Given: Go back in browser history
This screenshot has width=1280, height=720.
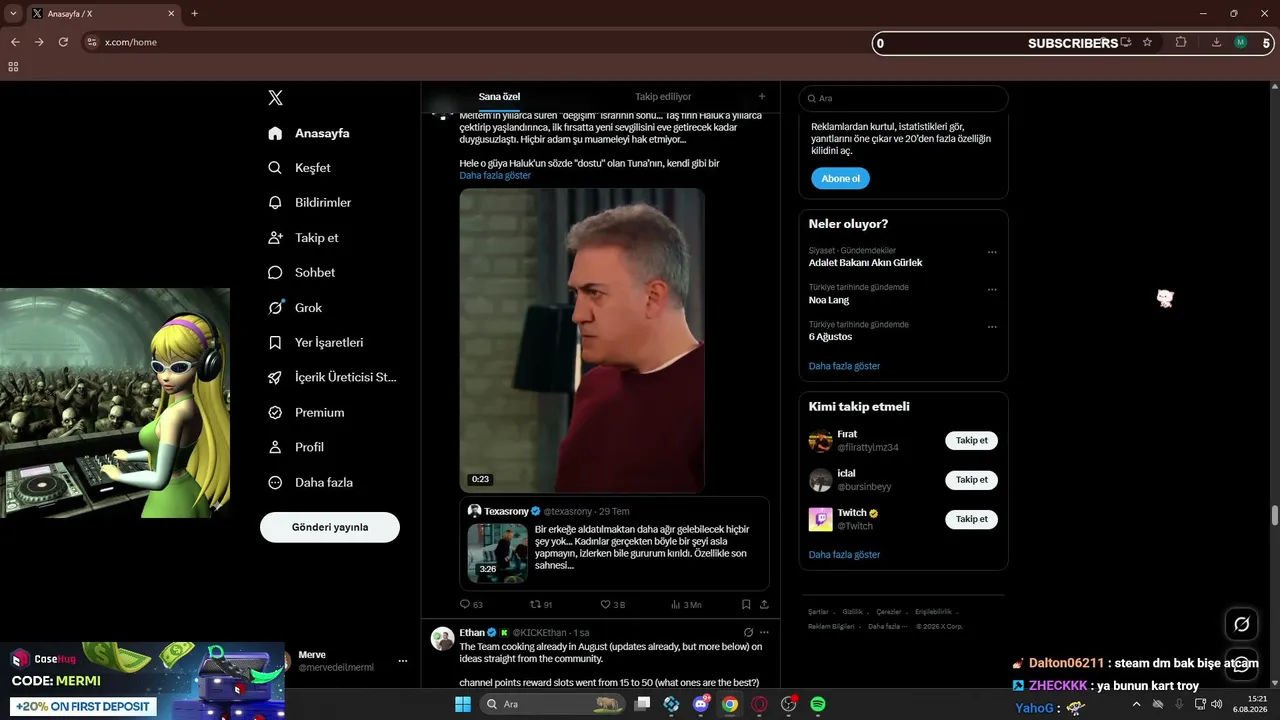Looking at the screenshot, I should (x=15, y=42).
